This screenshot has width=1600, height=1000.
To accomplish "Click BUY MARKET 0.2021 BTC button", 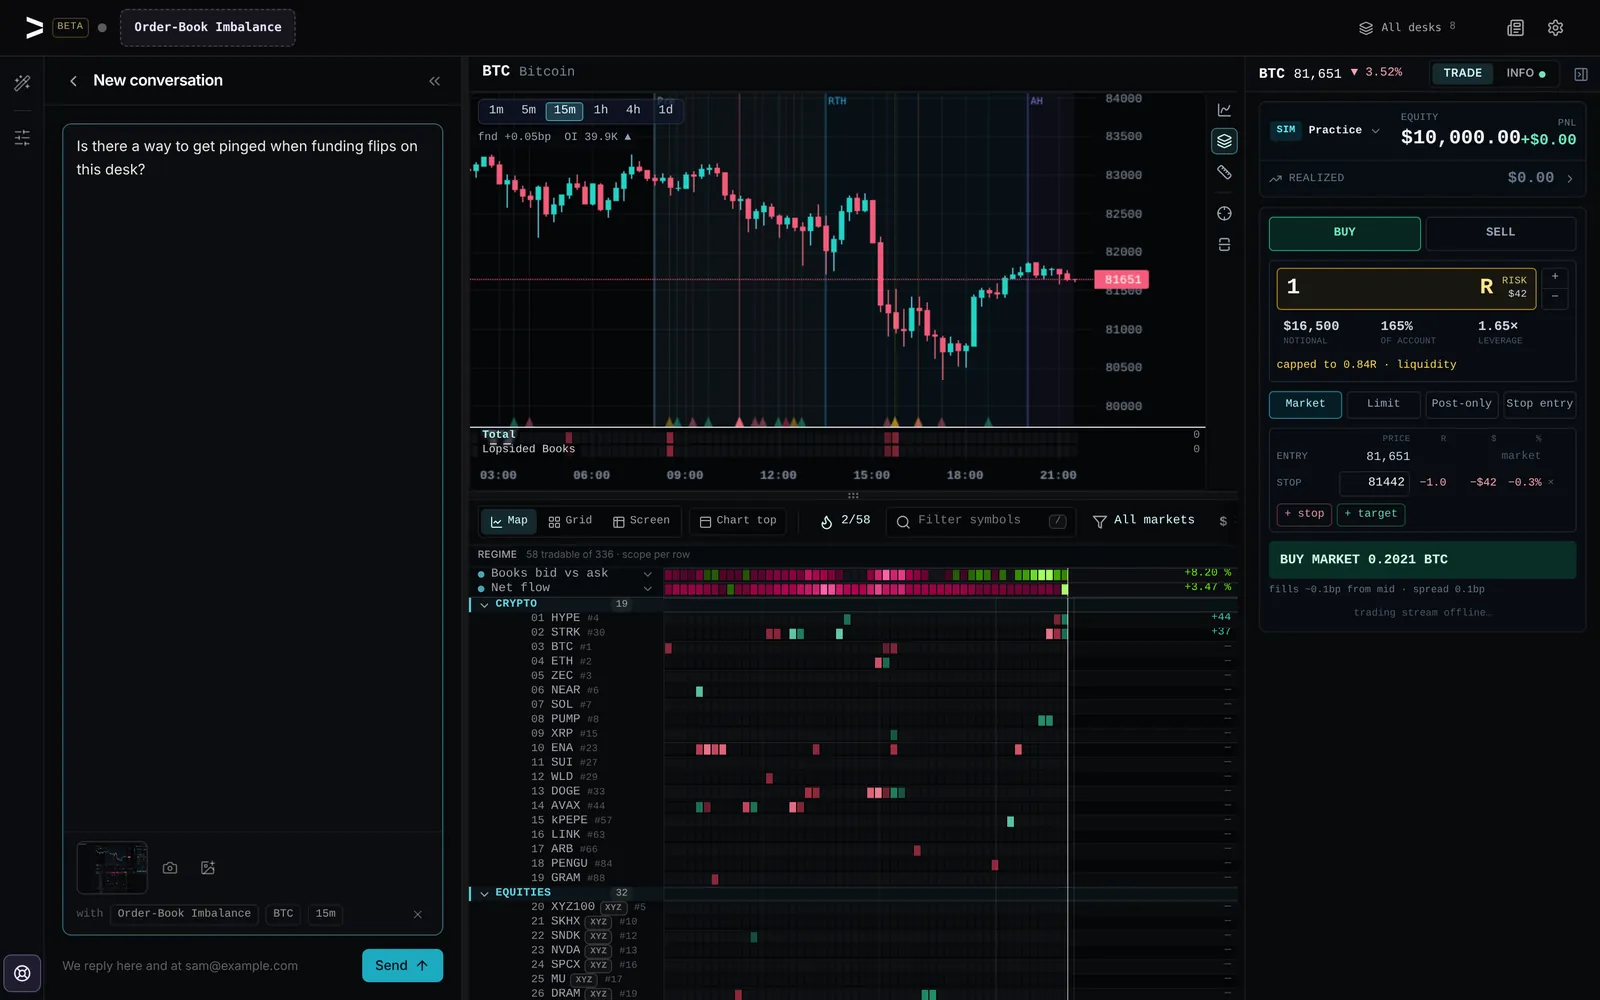I will pyautogui.click(x=1422, y=560).
